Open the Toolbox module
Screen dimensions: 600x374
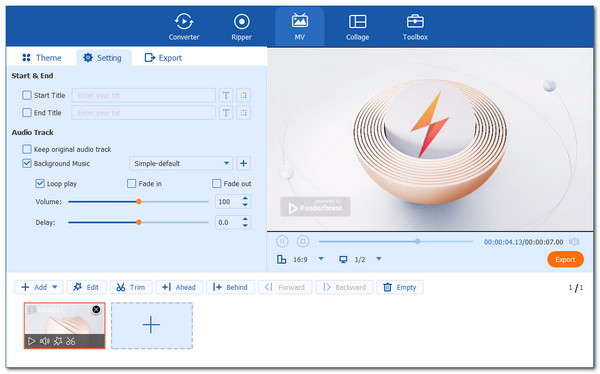[x=415, y=27]
